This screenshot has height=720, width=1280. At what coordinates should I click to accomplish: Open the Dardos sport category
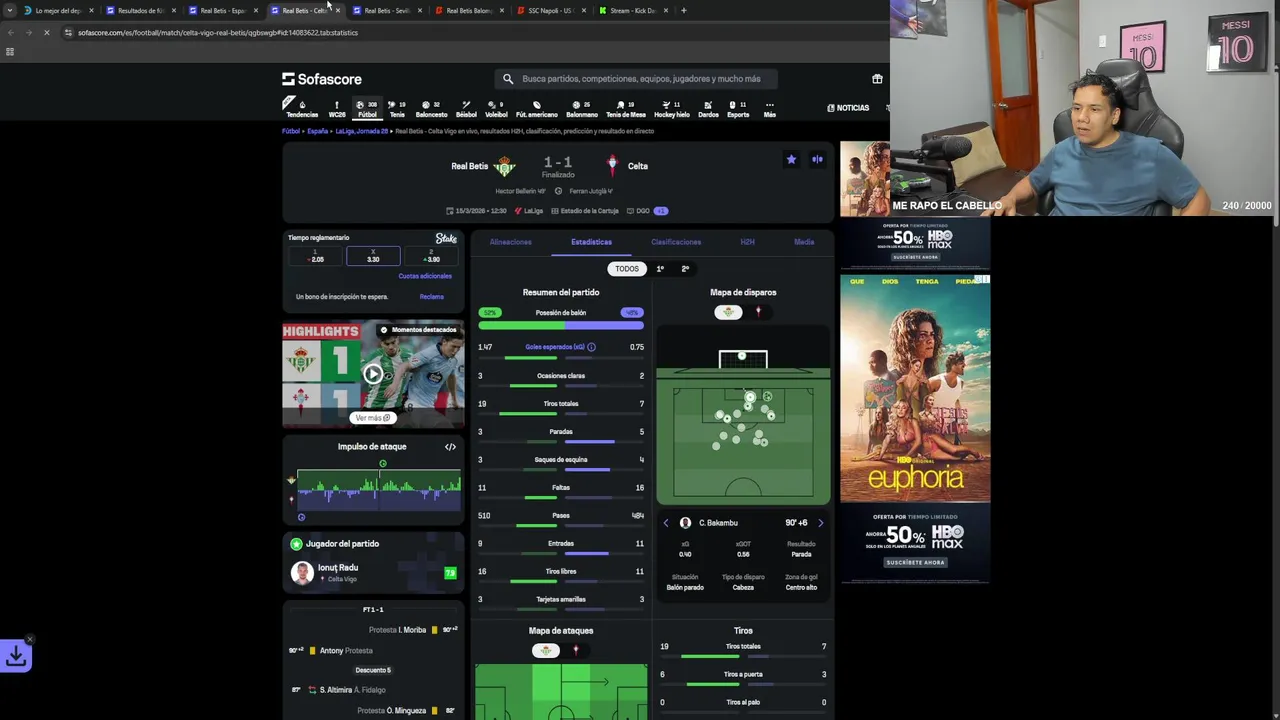[708, 109]
